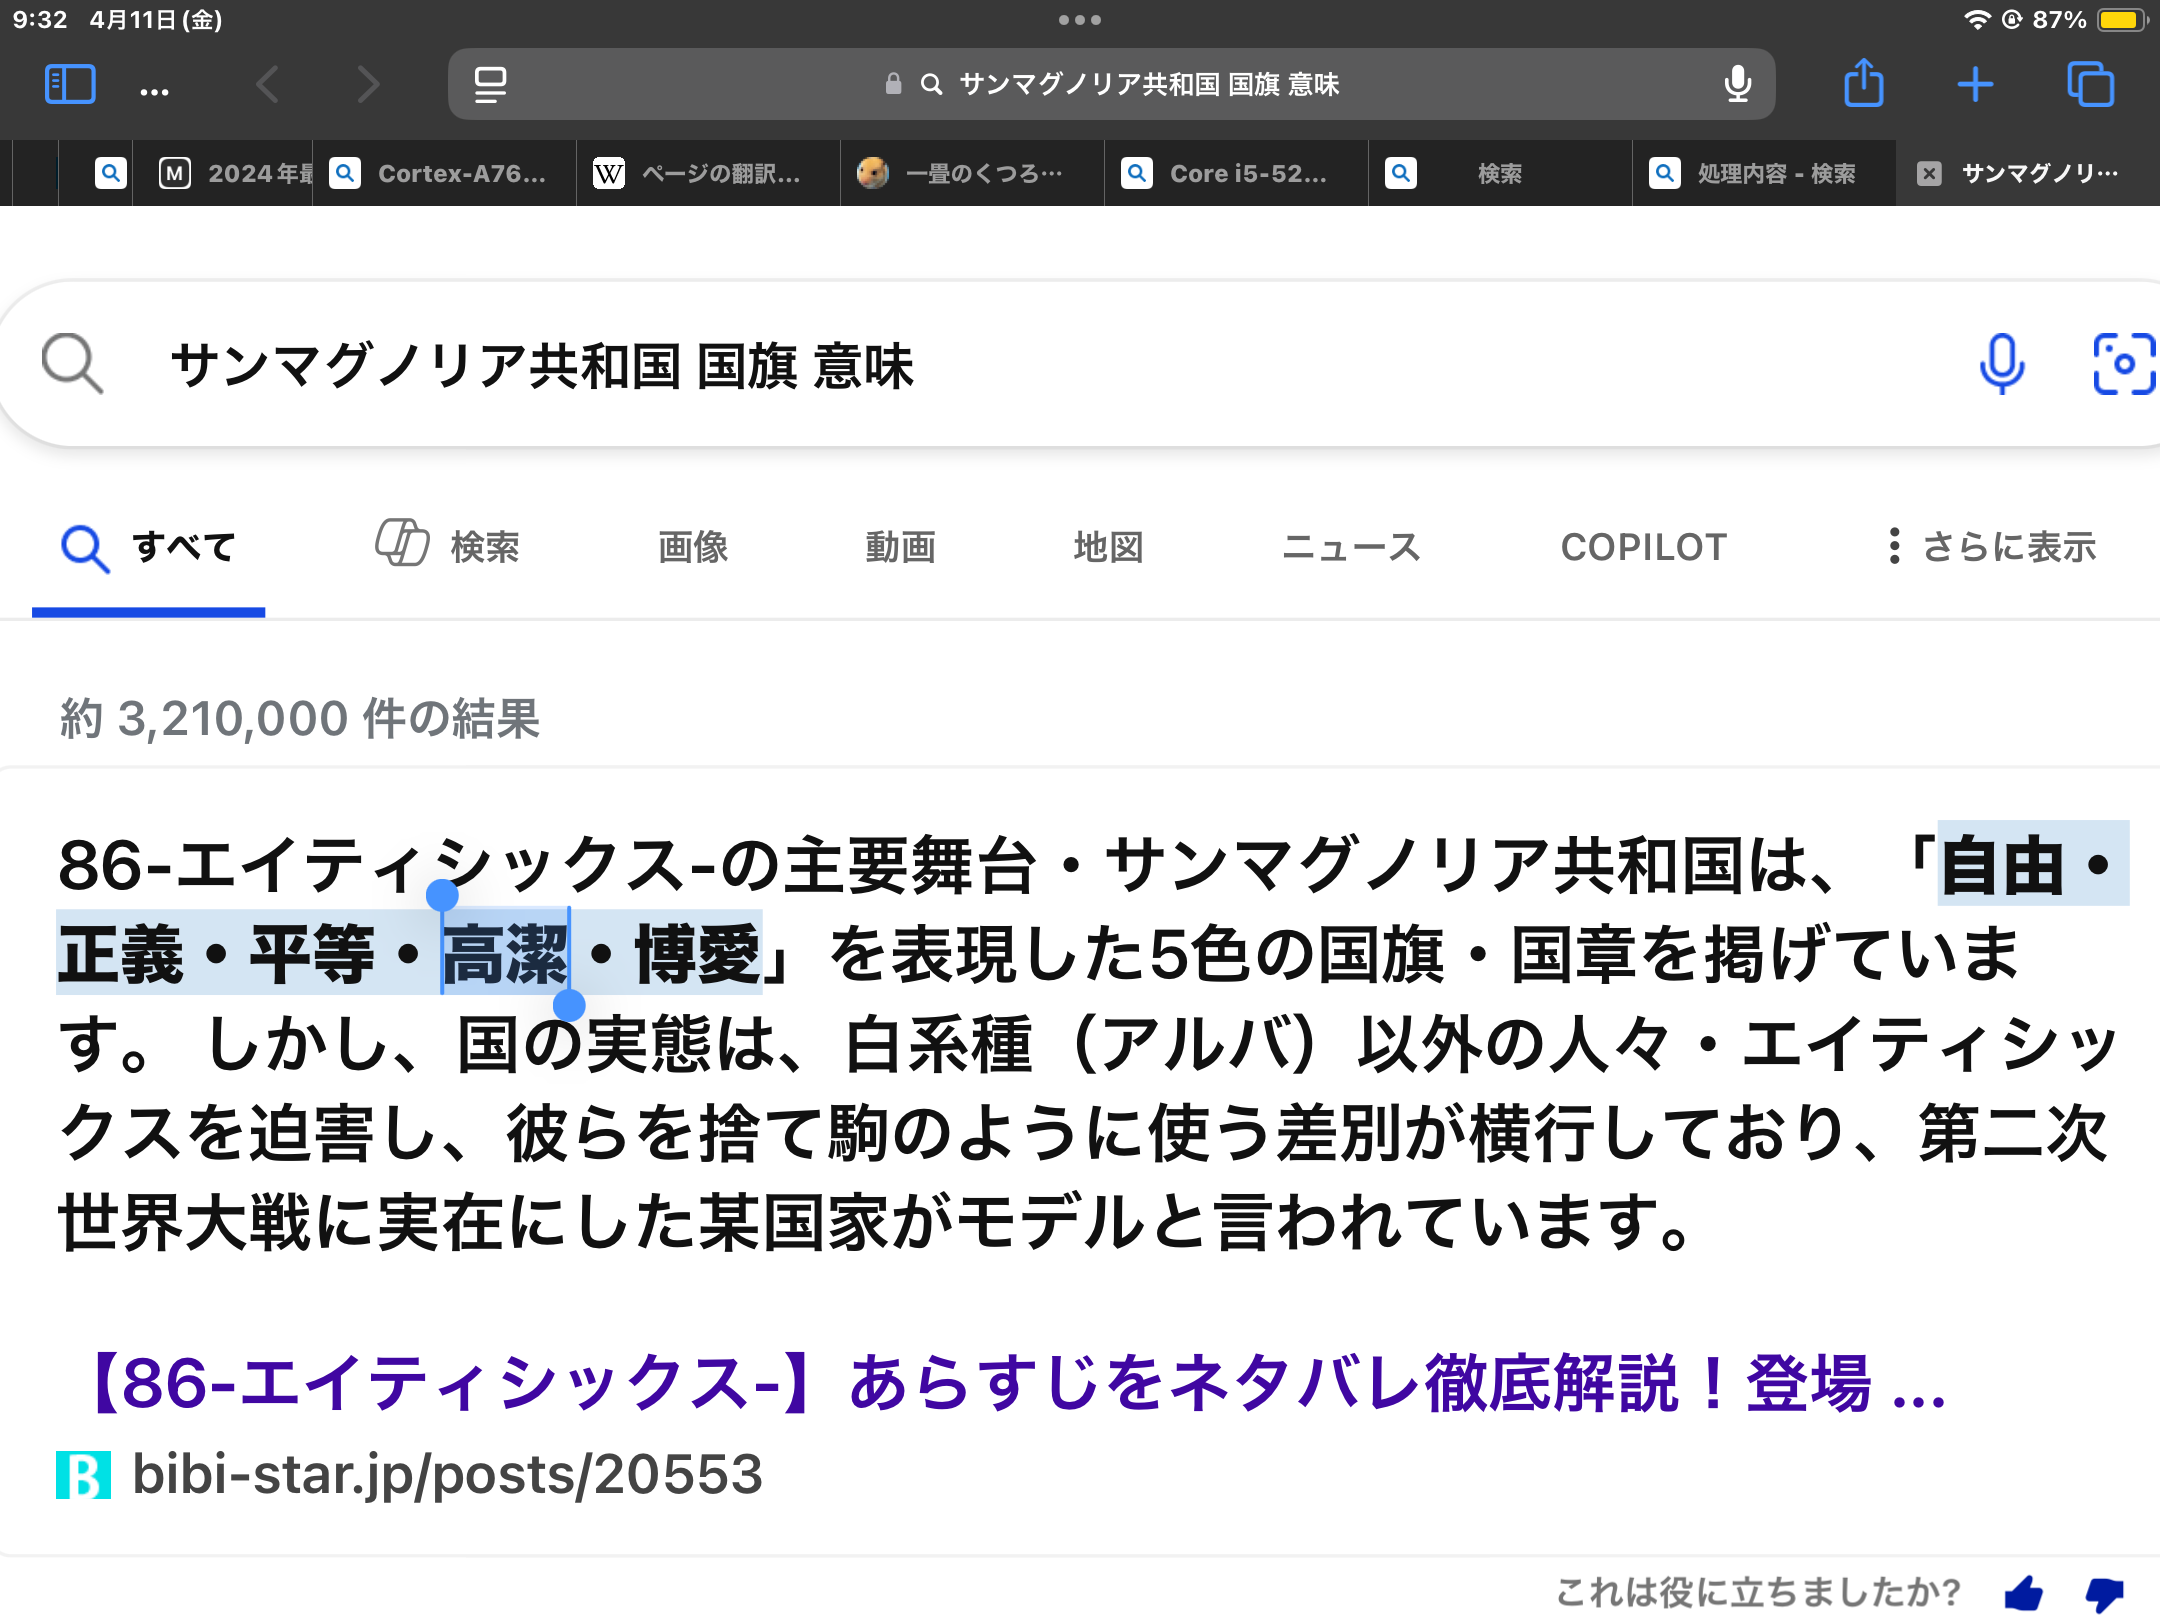Switch to the ニュース search tab
The image size is (2160, 1620).
[x=1351, y=547]
